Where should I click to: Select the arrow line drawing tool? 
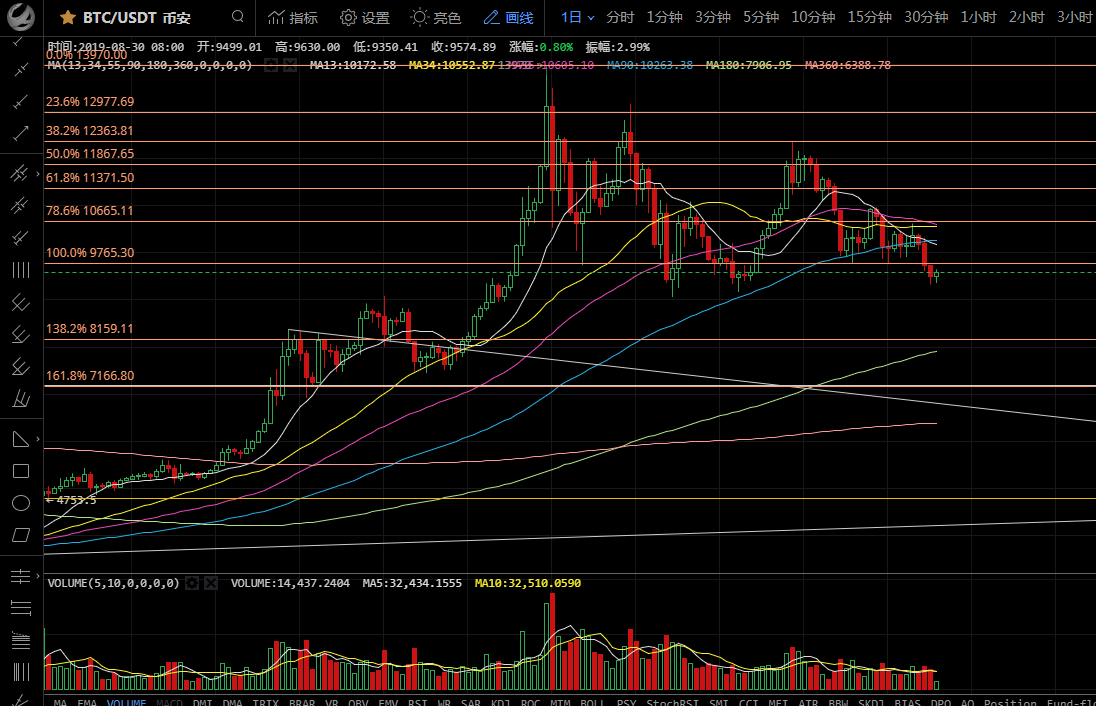[x=21, y=132]
